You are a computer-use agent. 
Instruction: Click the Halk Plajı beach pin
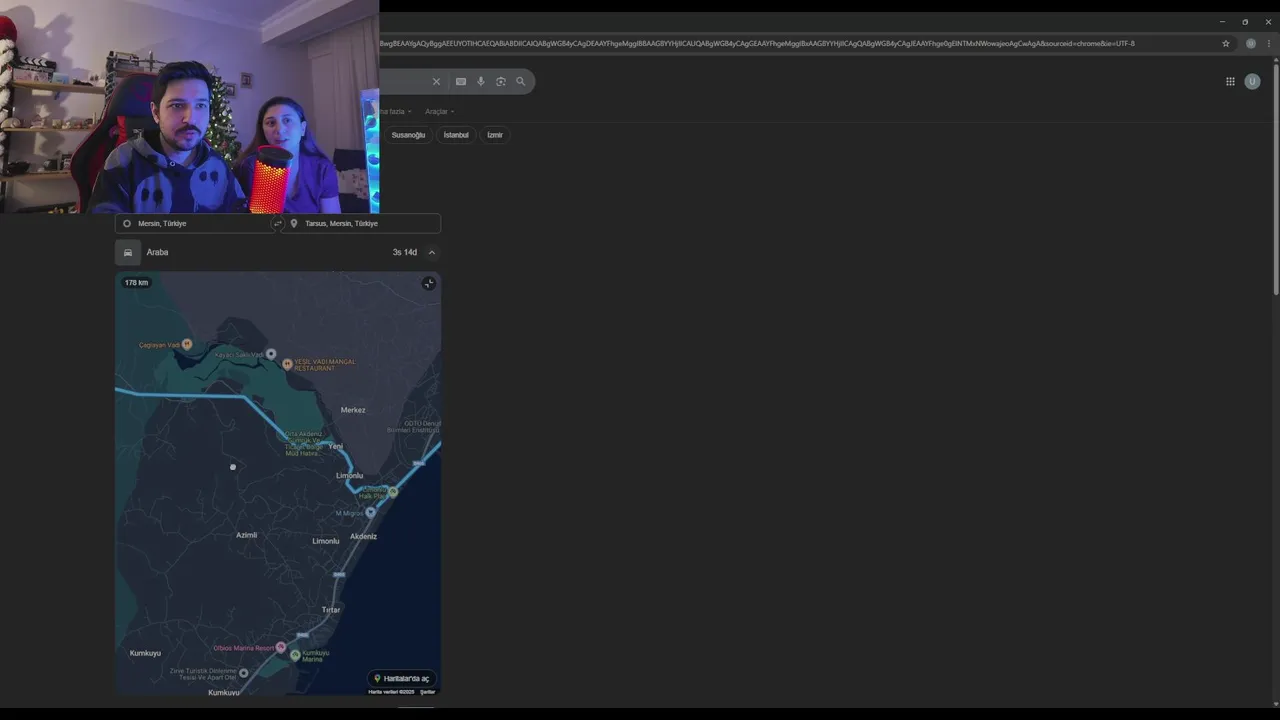(393, 491)
